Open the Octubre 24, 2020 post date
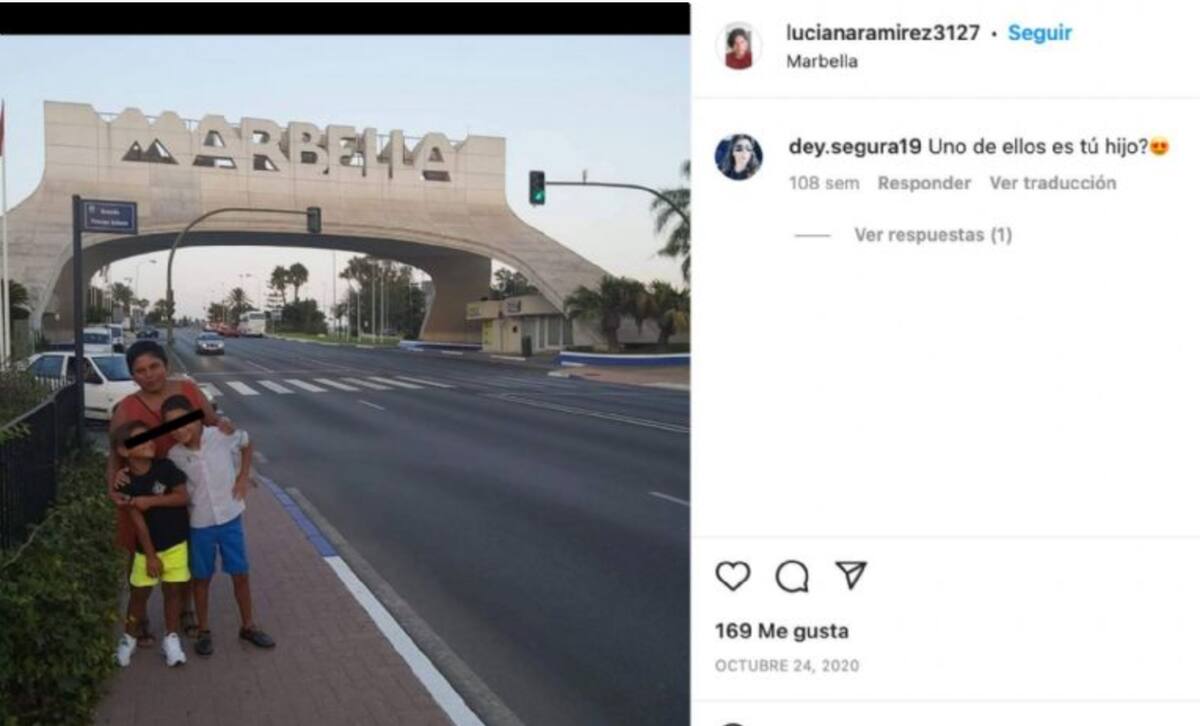This screenshot has height=726, width=1200. click(787, 666)
